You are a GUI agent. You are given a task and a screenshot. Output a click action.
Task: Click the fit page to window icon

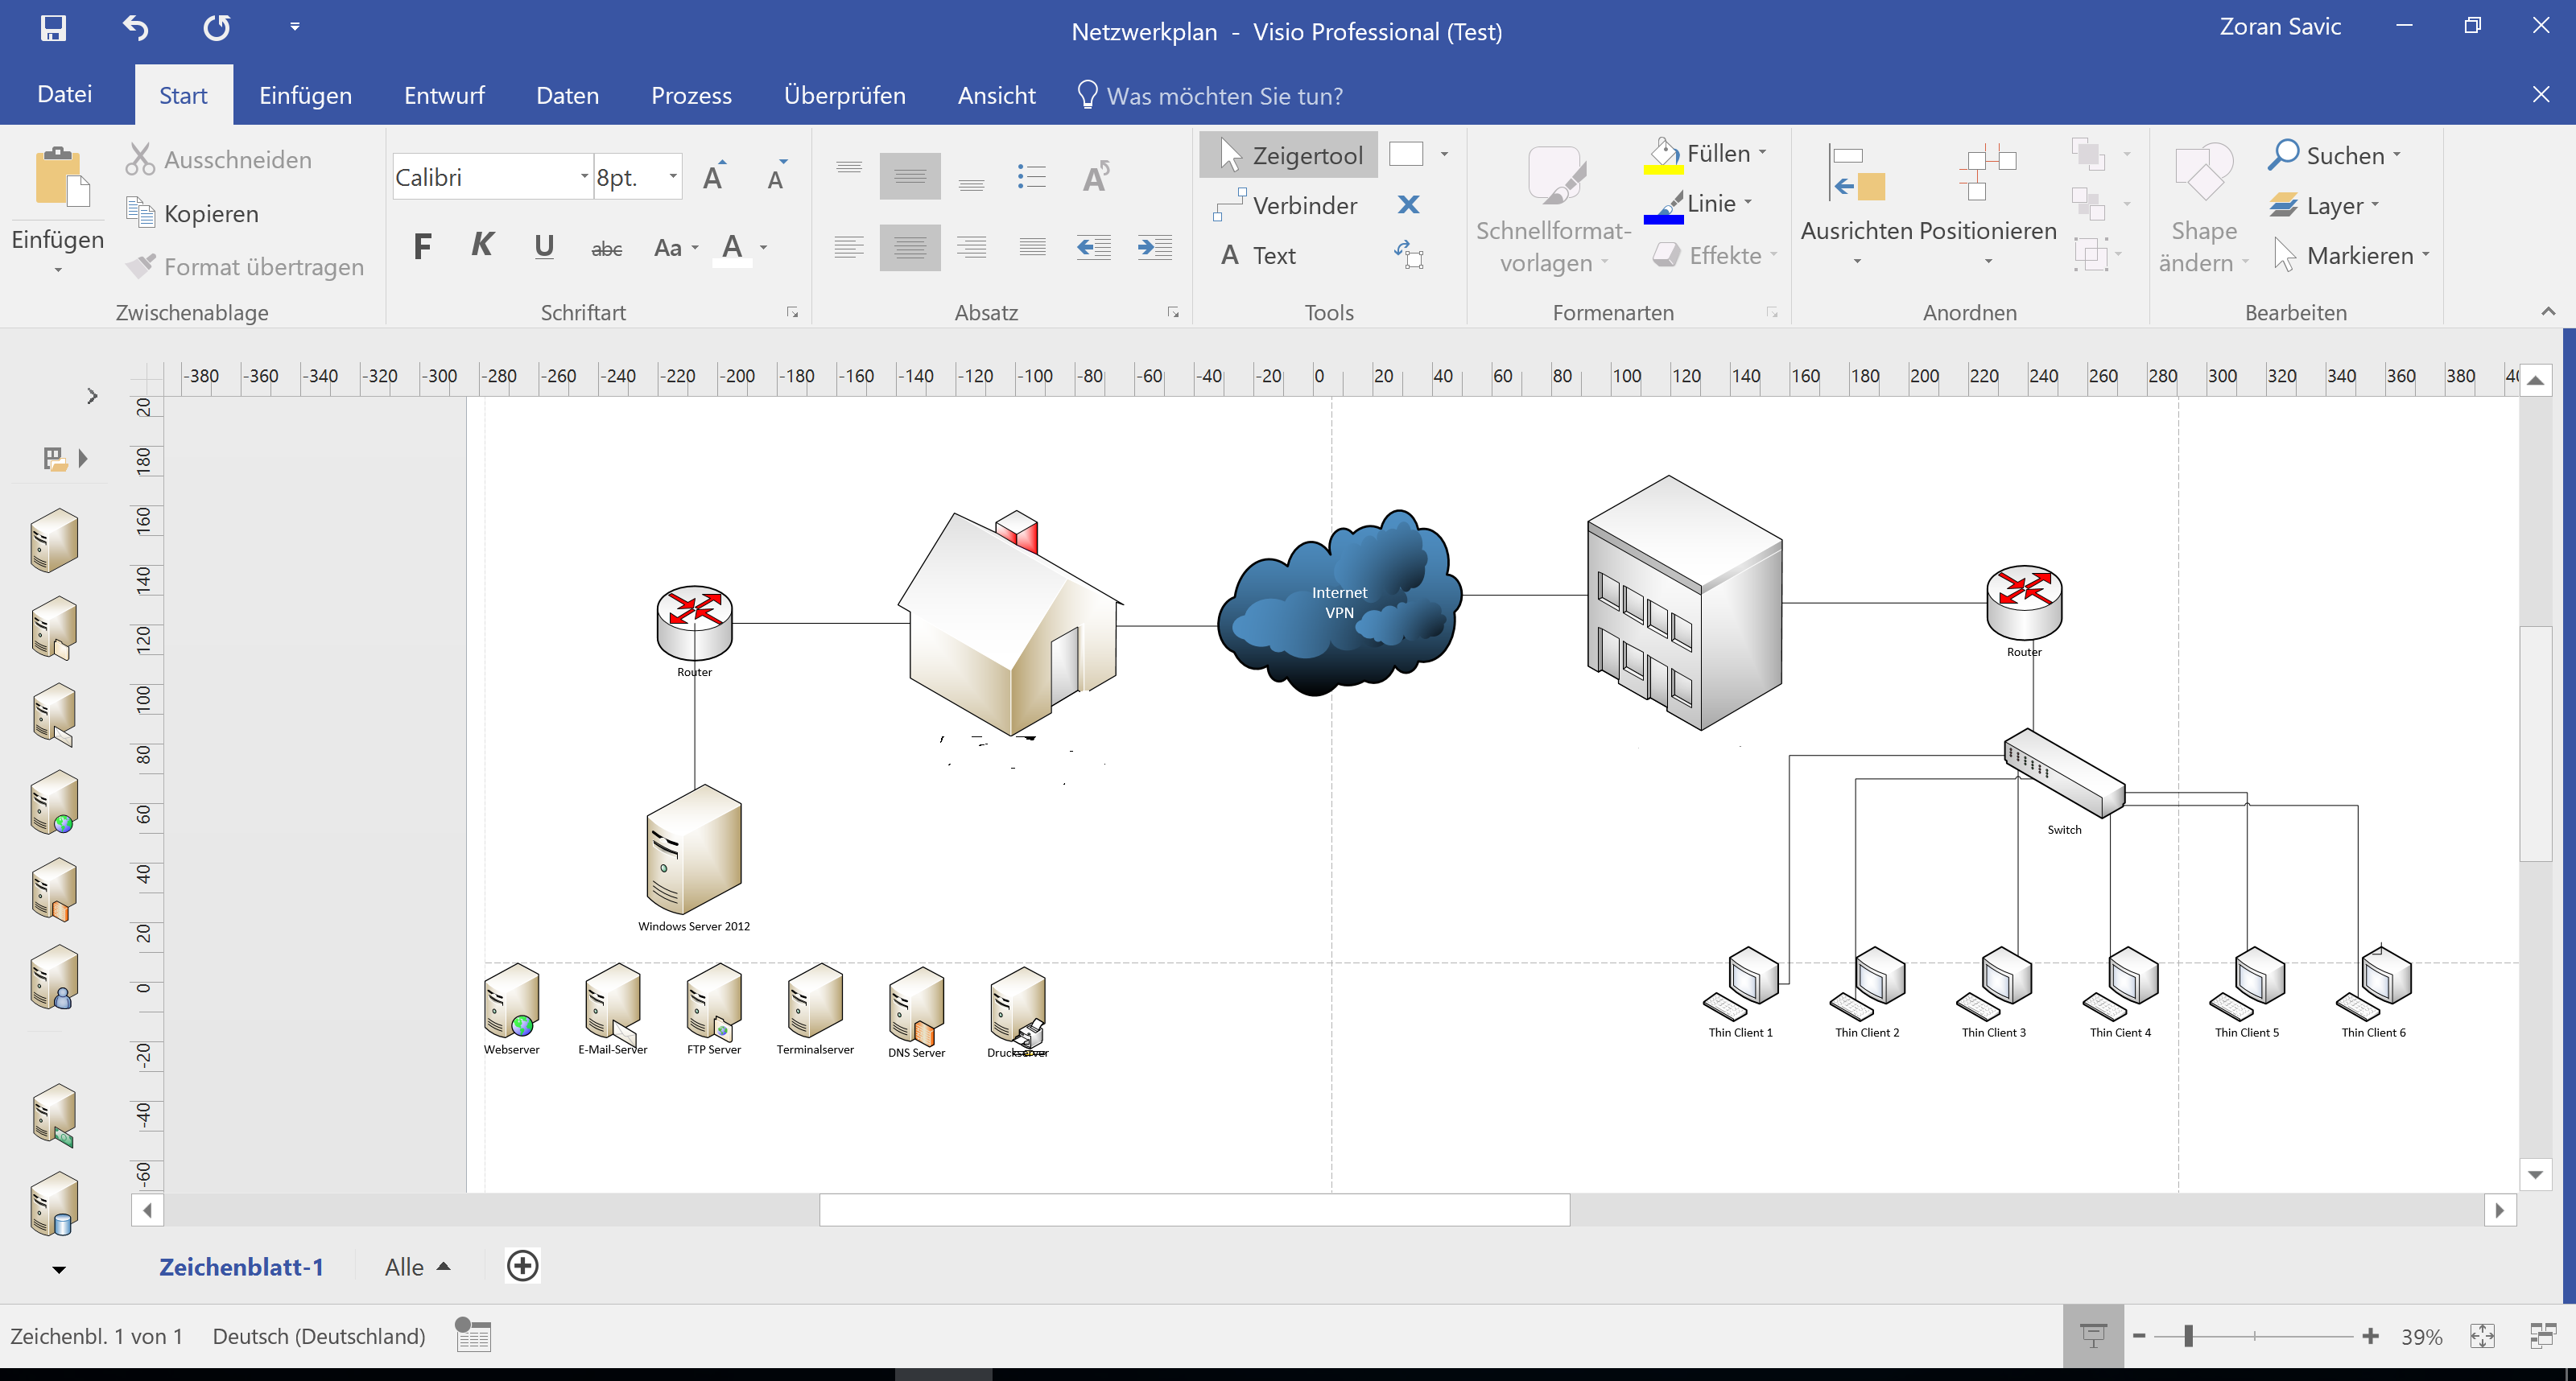[x=2482, y=1336]
